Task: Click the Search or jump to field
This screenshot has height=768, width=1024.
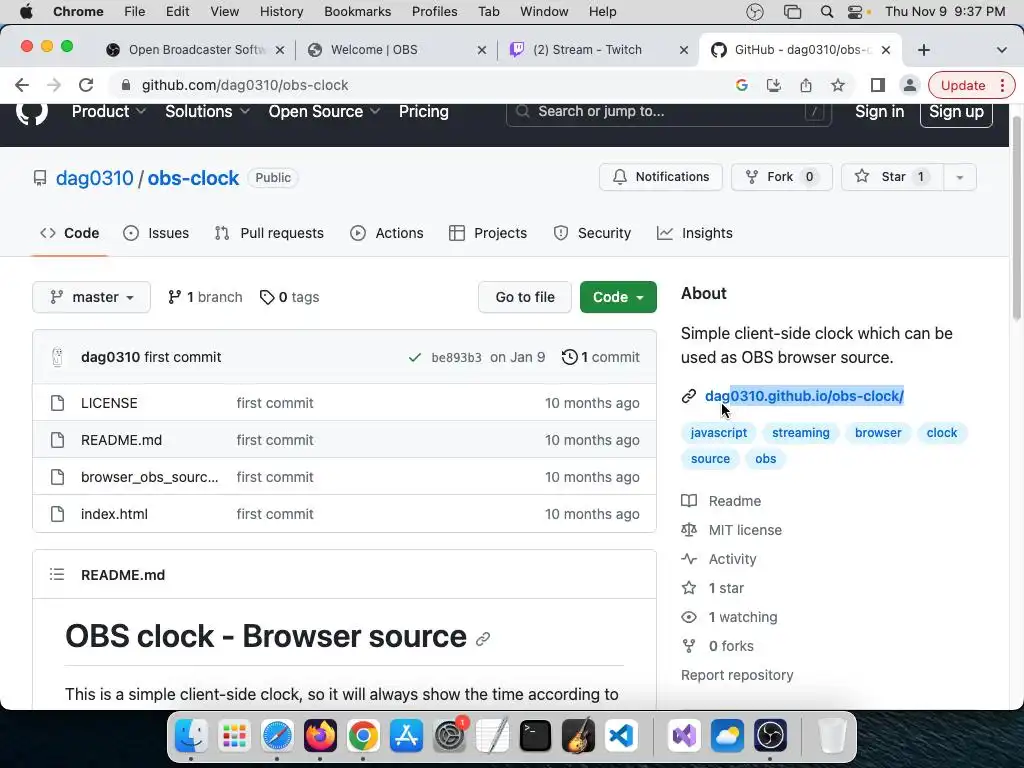Action: click(669, 112)
